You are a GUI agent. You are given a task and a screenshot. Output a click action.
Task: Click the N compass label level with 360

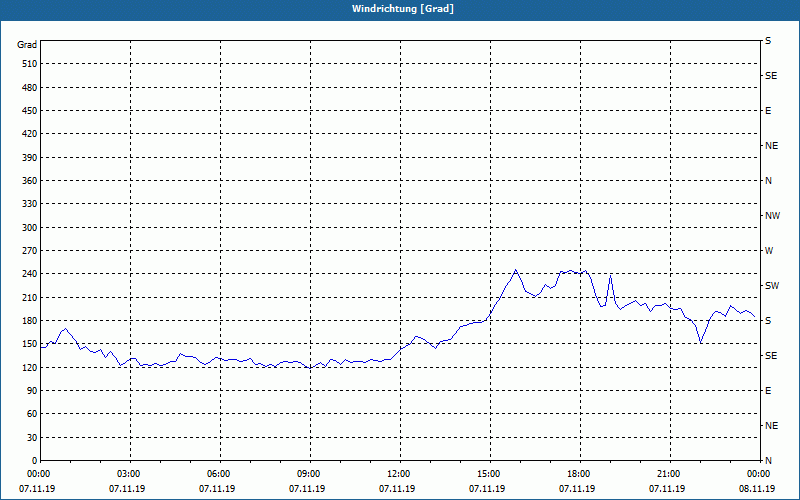coord(769,181)
